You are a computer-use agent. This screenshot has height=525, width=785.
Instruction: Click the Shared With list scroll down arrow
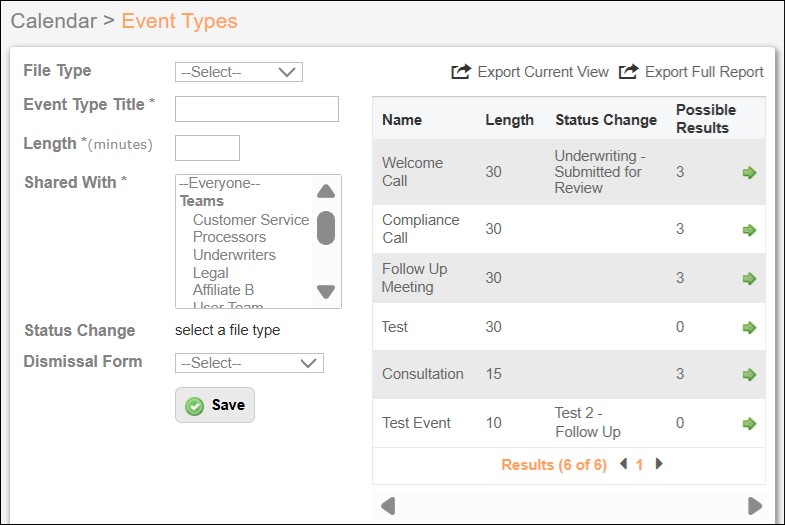(x=326, y=291)
